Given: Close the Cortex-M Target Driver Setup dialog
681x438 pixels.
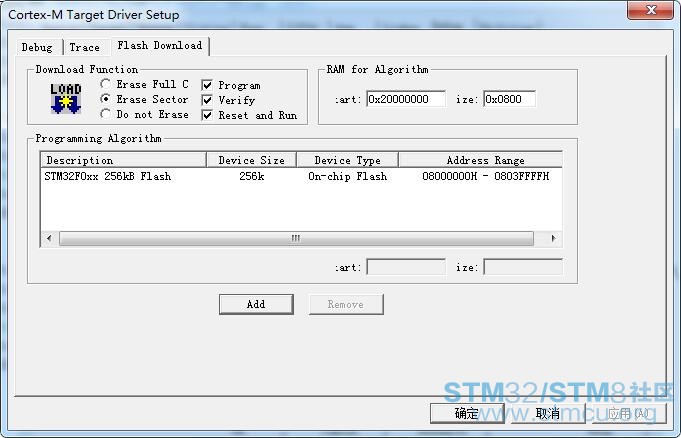Looking at the screenshot, I should pos(650,10).
